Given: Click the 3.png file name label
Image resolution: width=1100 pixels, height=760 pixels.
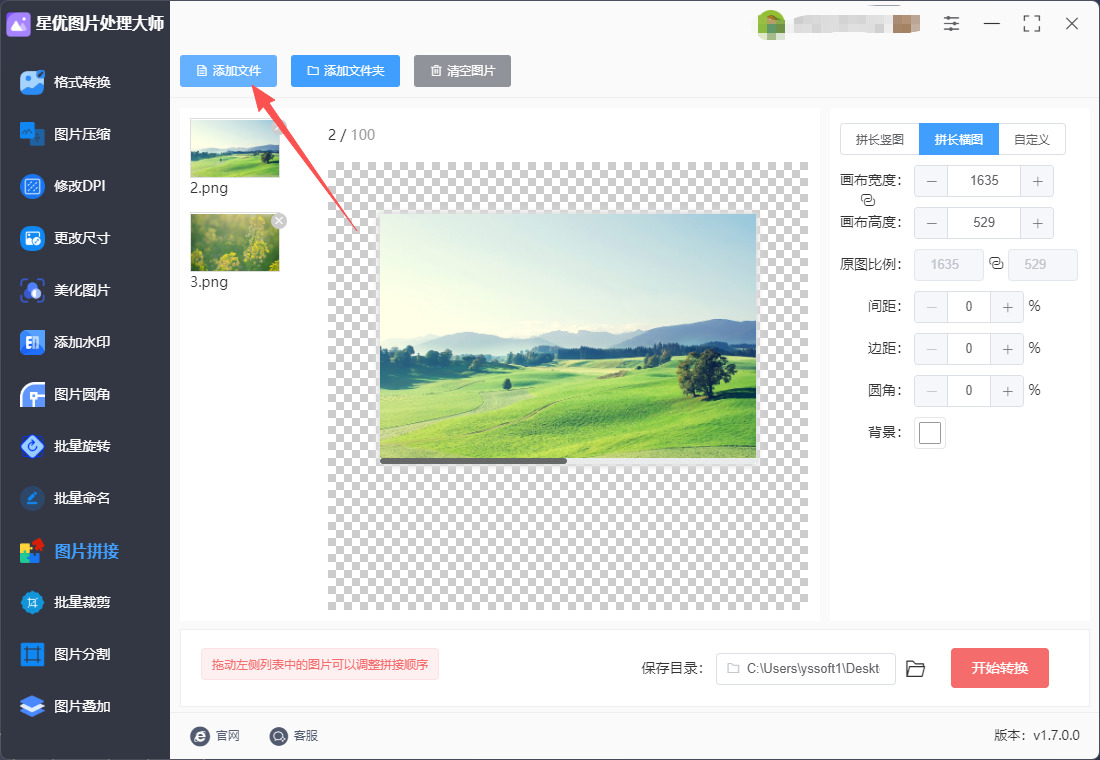Looking at the screenshot, I should (209, 282).
